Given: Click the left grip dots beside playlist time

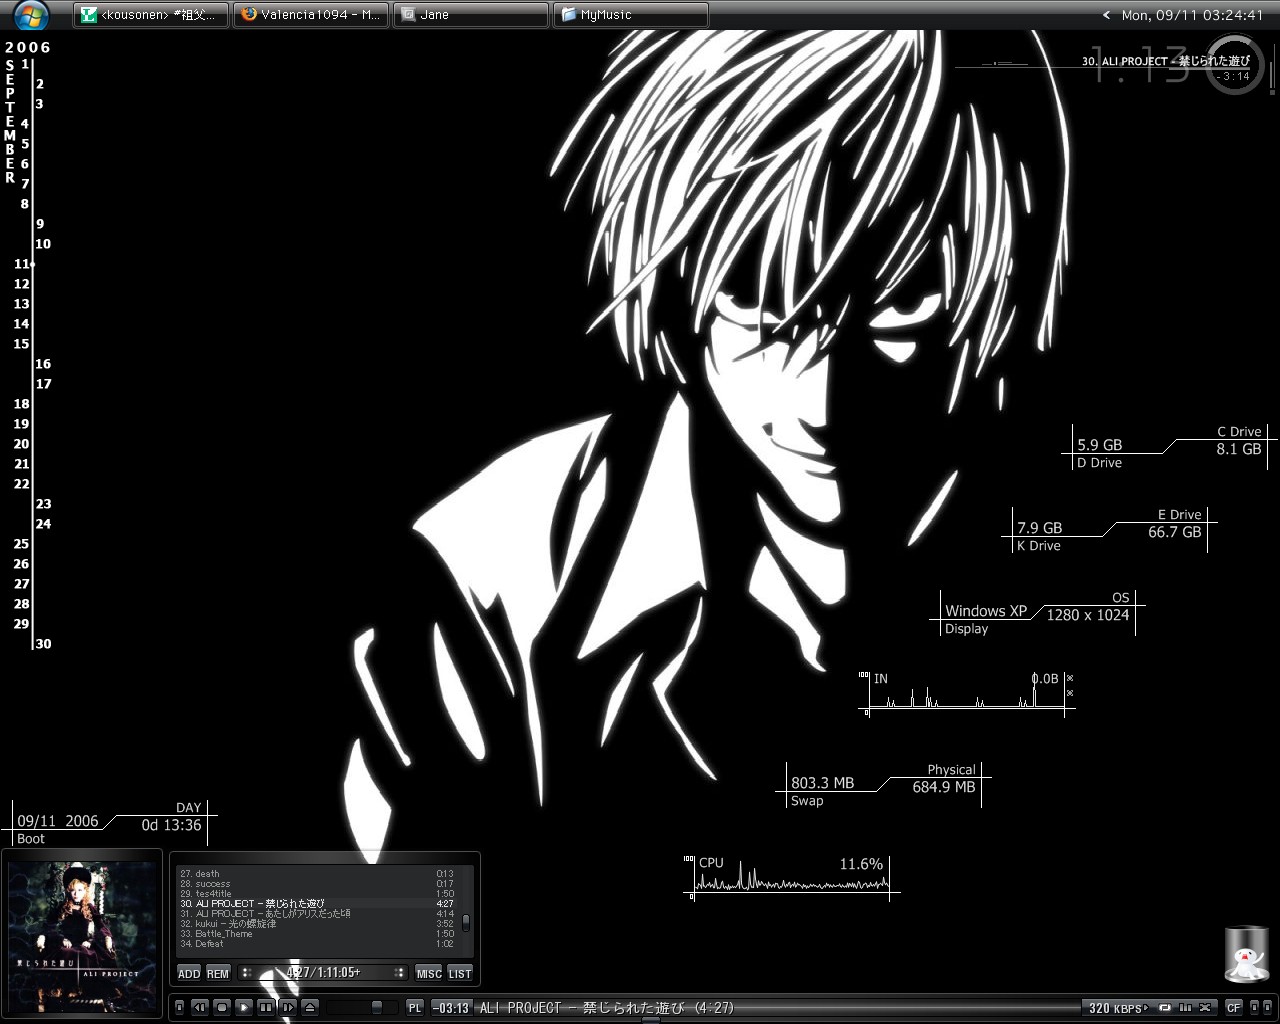Looking at the screenshot, I should click(247, 973).
